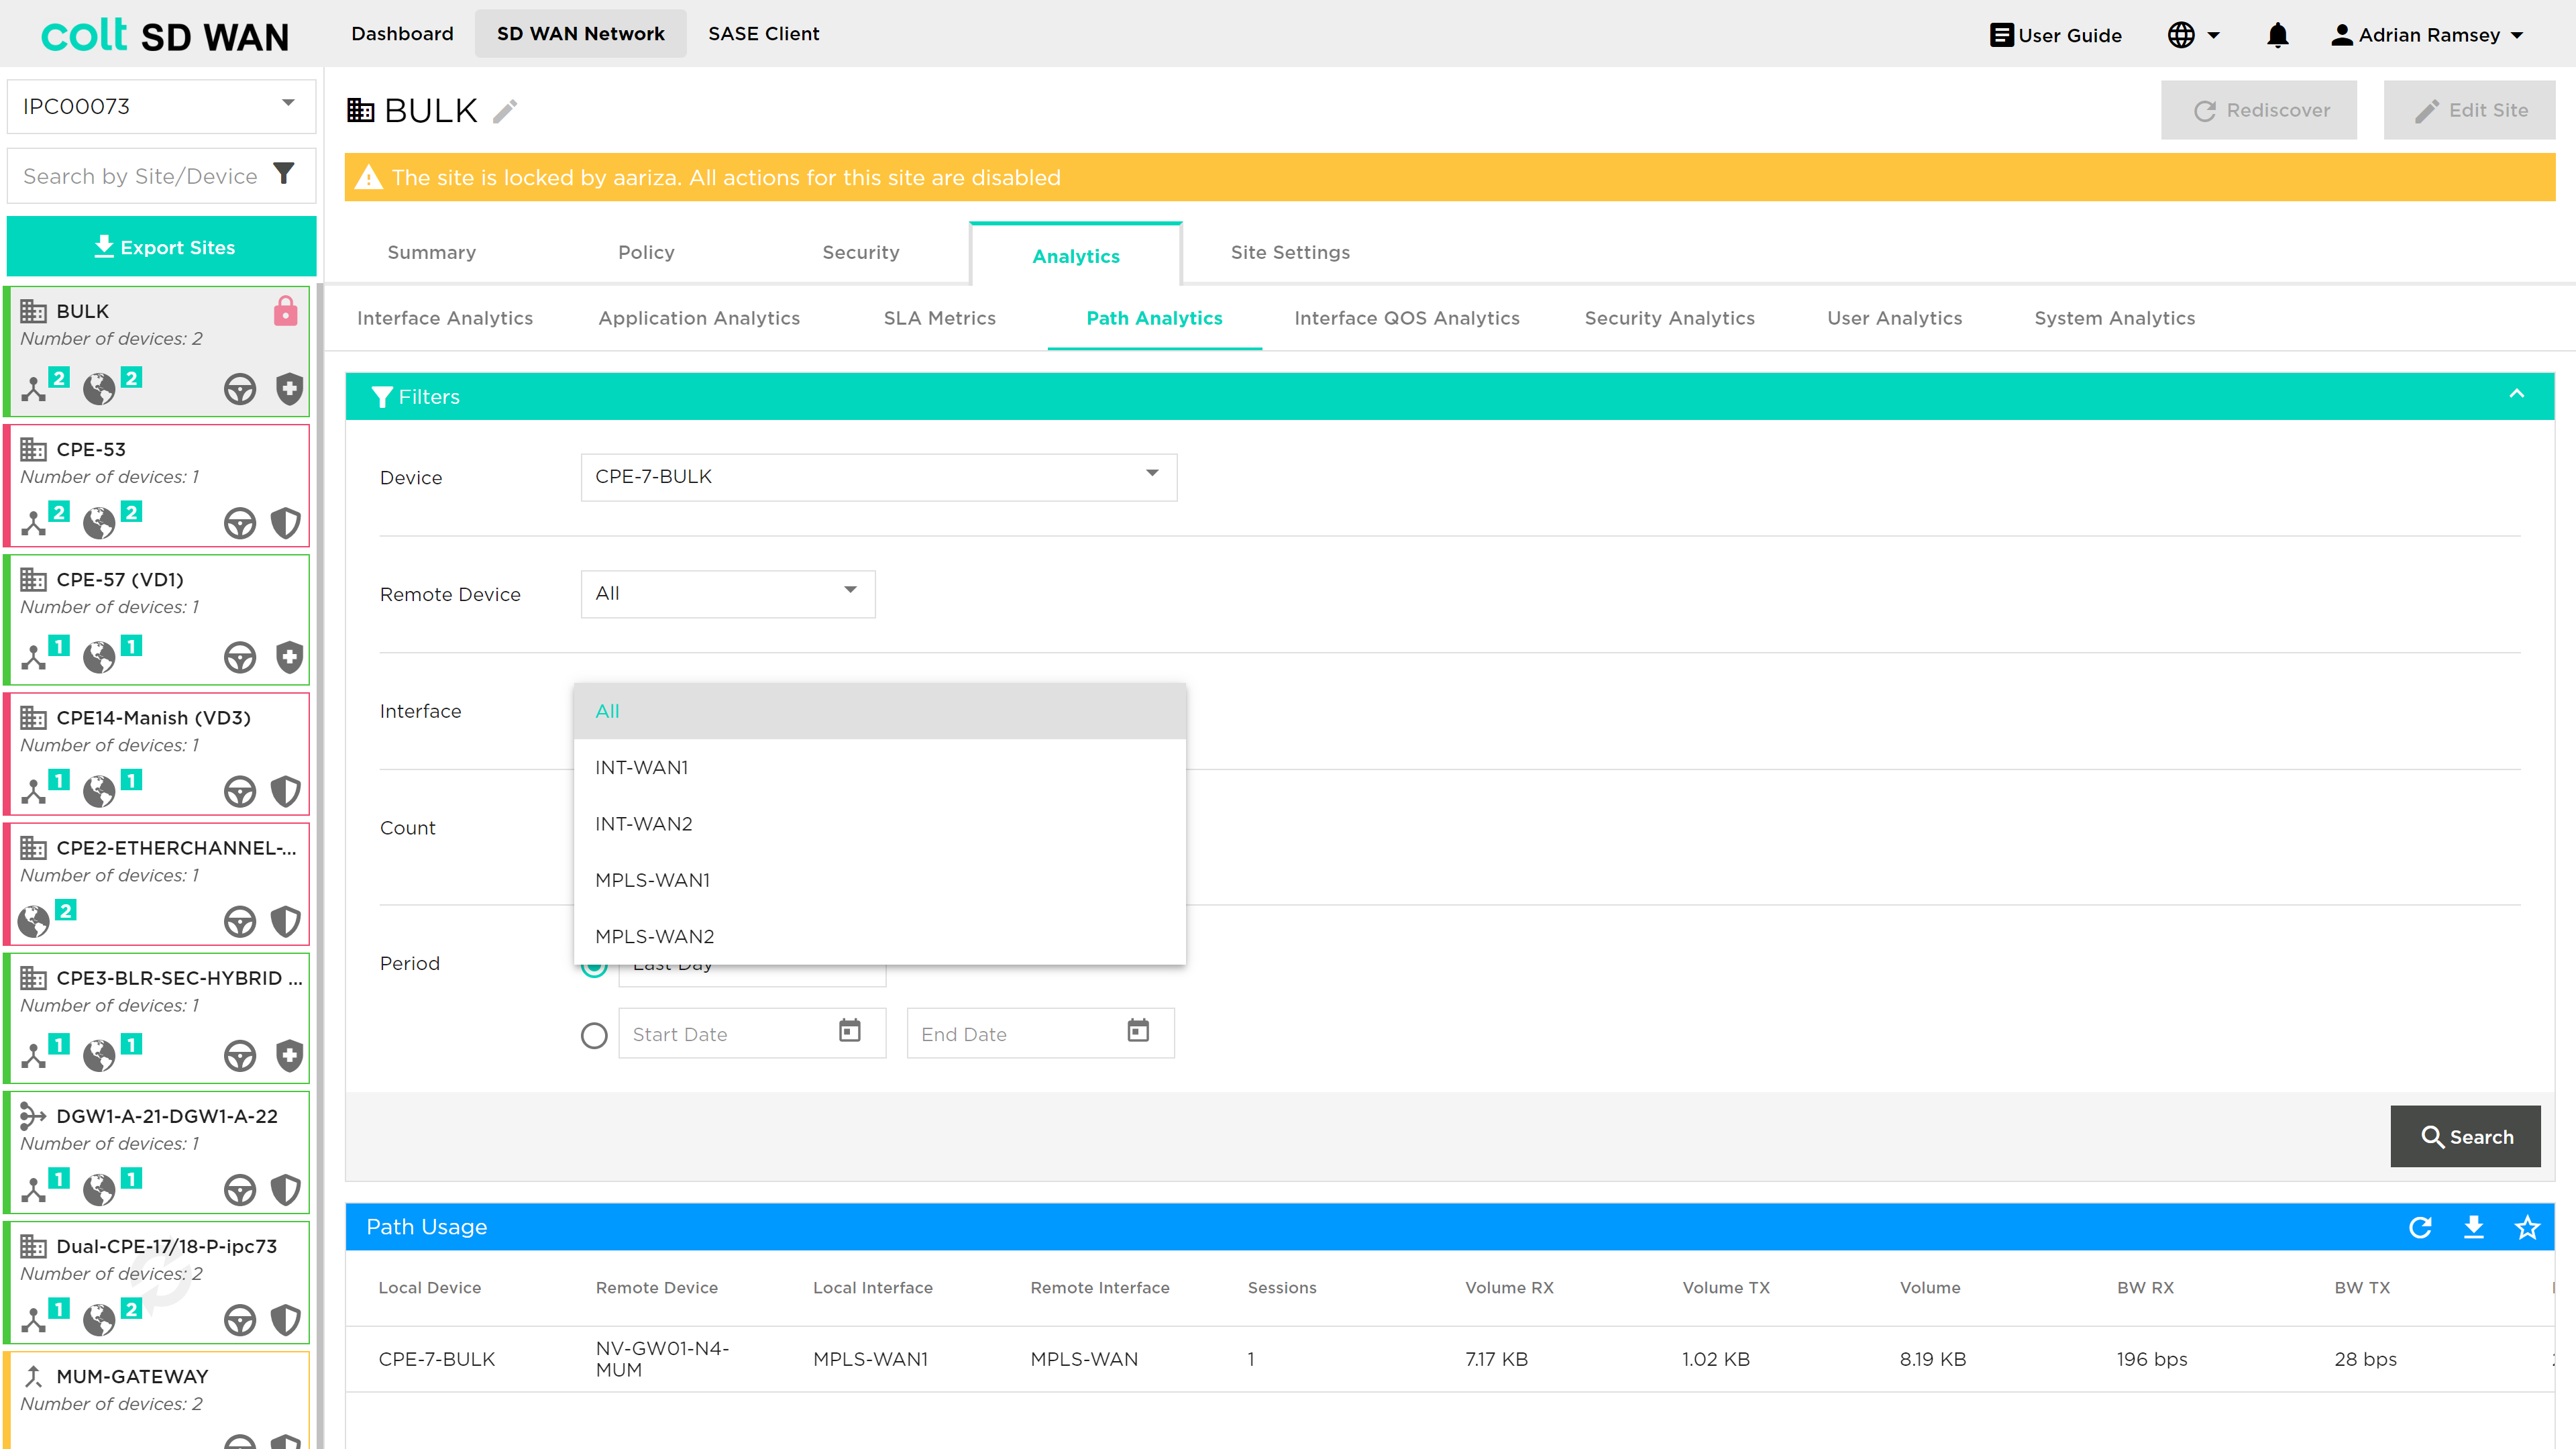Mark Path Usage as favorite star
Viewport: 2576px width, 1449px height.
click(2527, 1227)
